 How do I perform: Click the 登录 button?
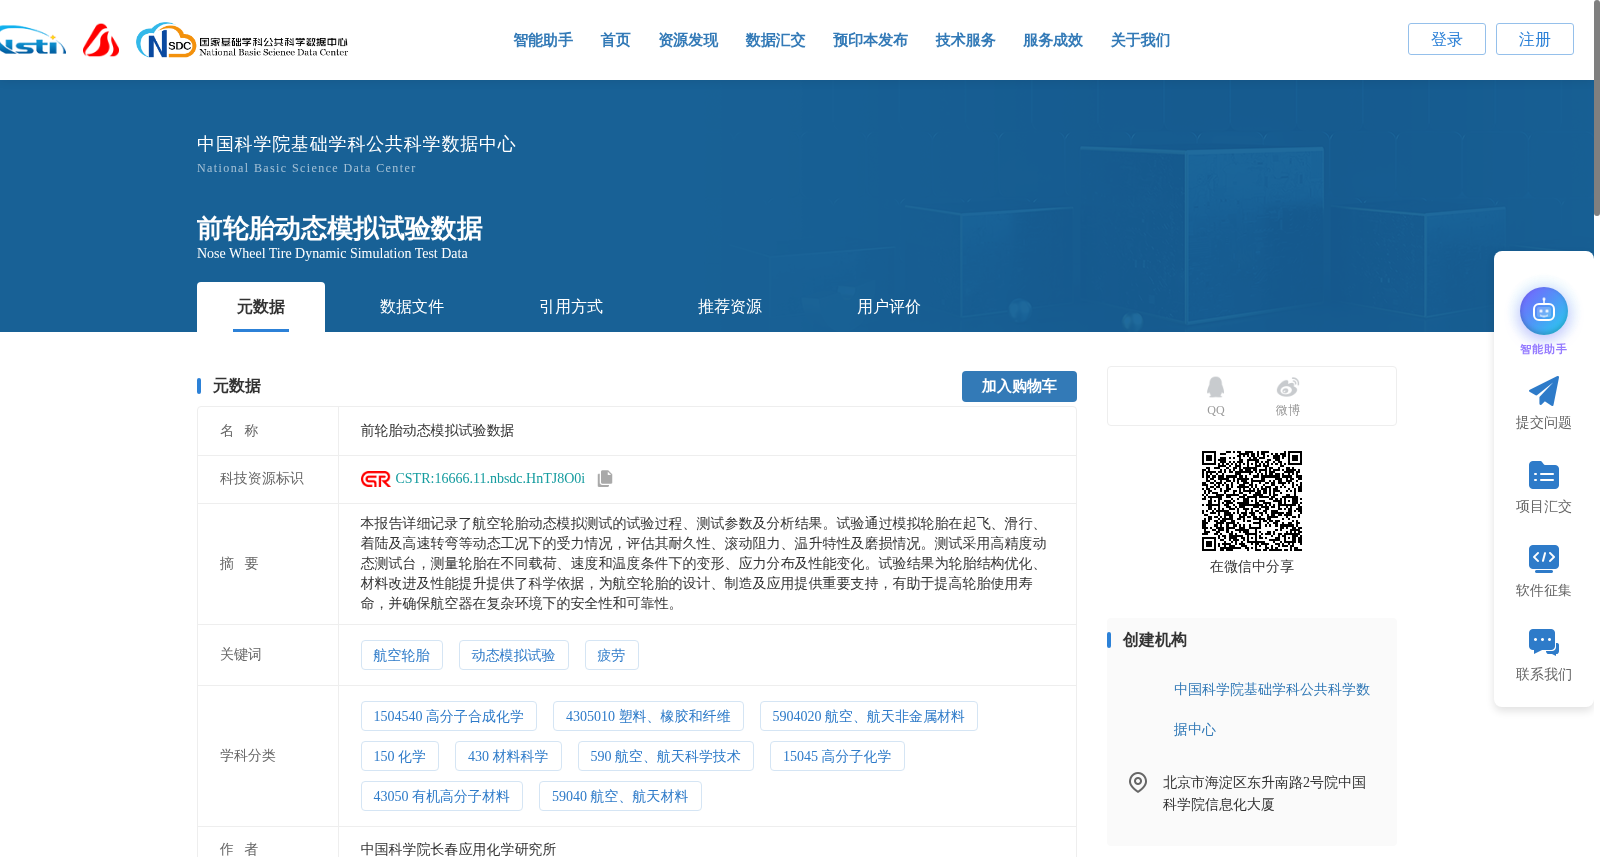coord(1447,39)
